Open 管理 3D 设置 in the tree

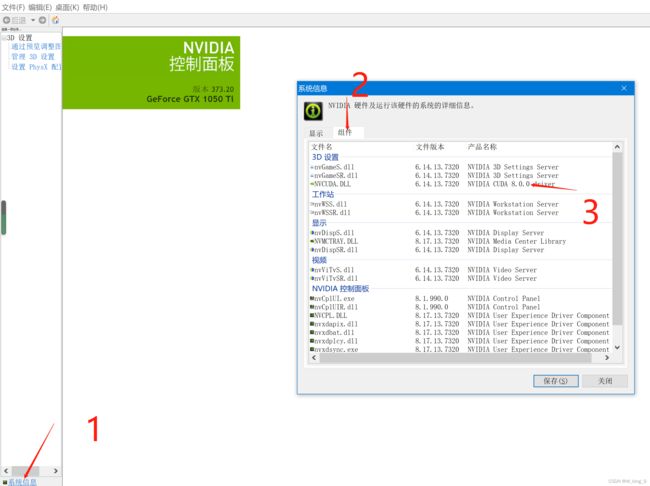(x=33, y=57)
